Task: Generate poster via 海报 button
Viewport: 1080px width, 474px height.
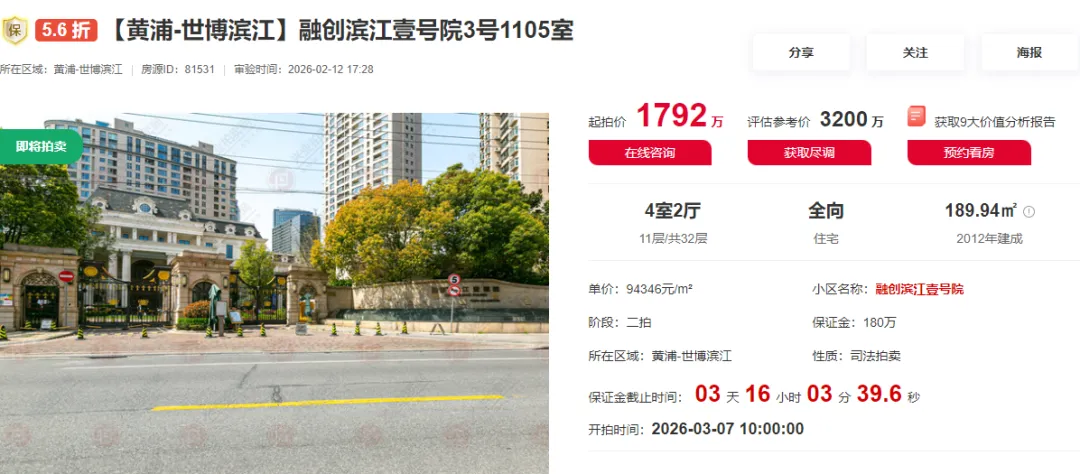Action: click(1030, 52)
